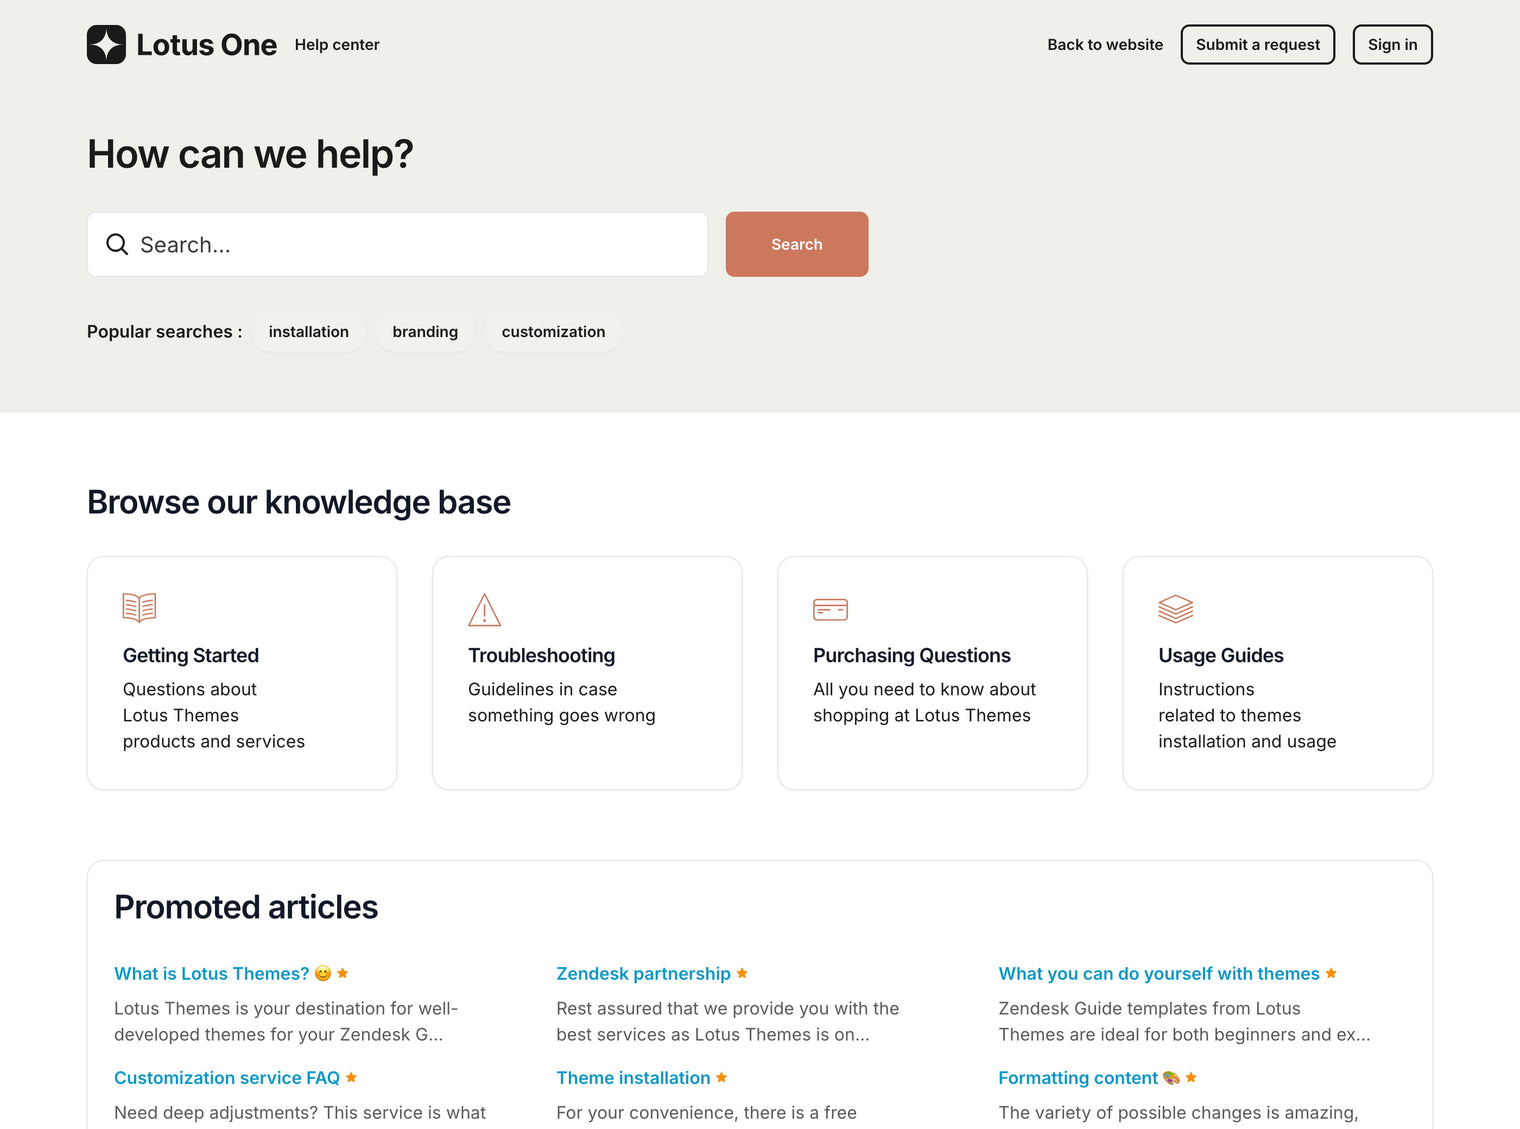Viewport: 1520px width, 1129px height.
Task: Click the star beside What is Lotus Themes
Action: [343, 973]
